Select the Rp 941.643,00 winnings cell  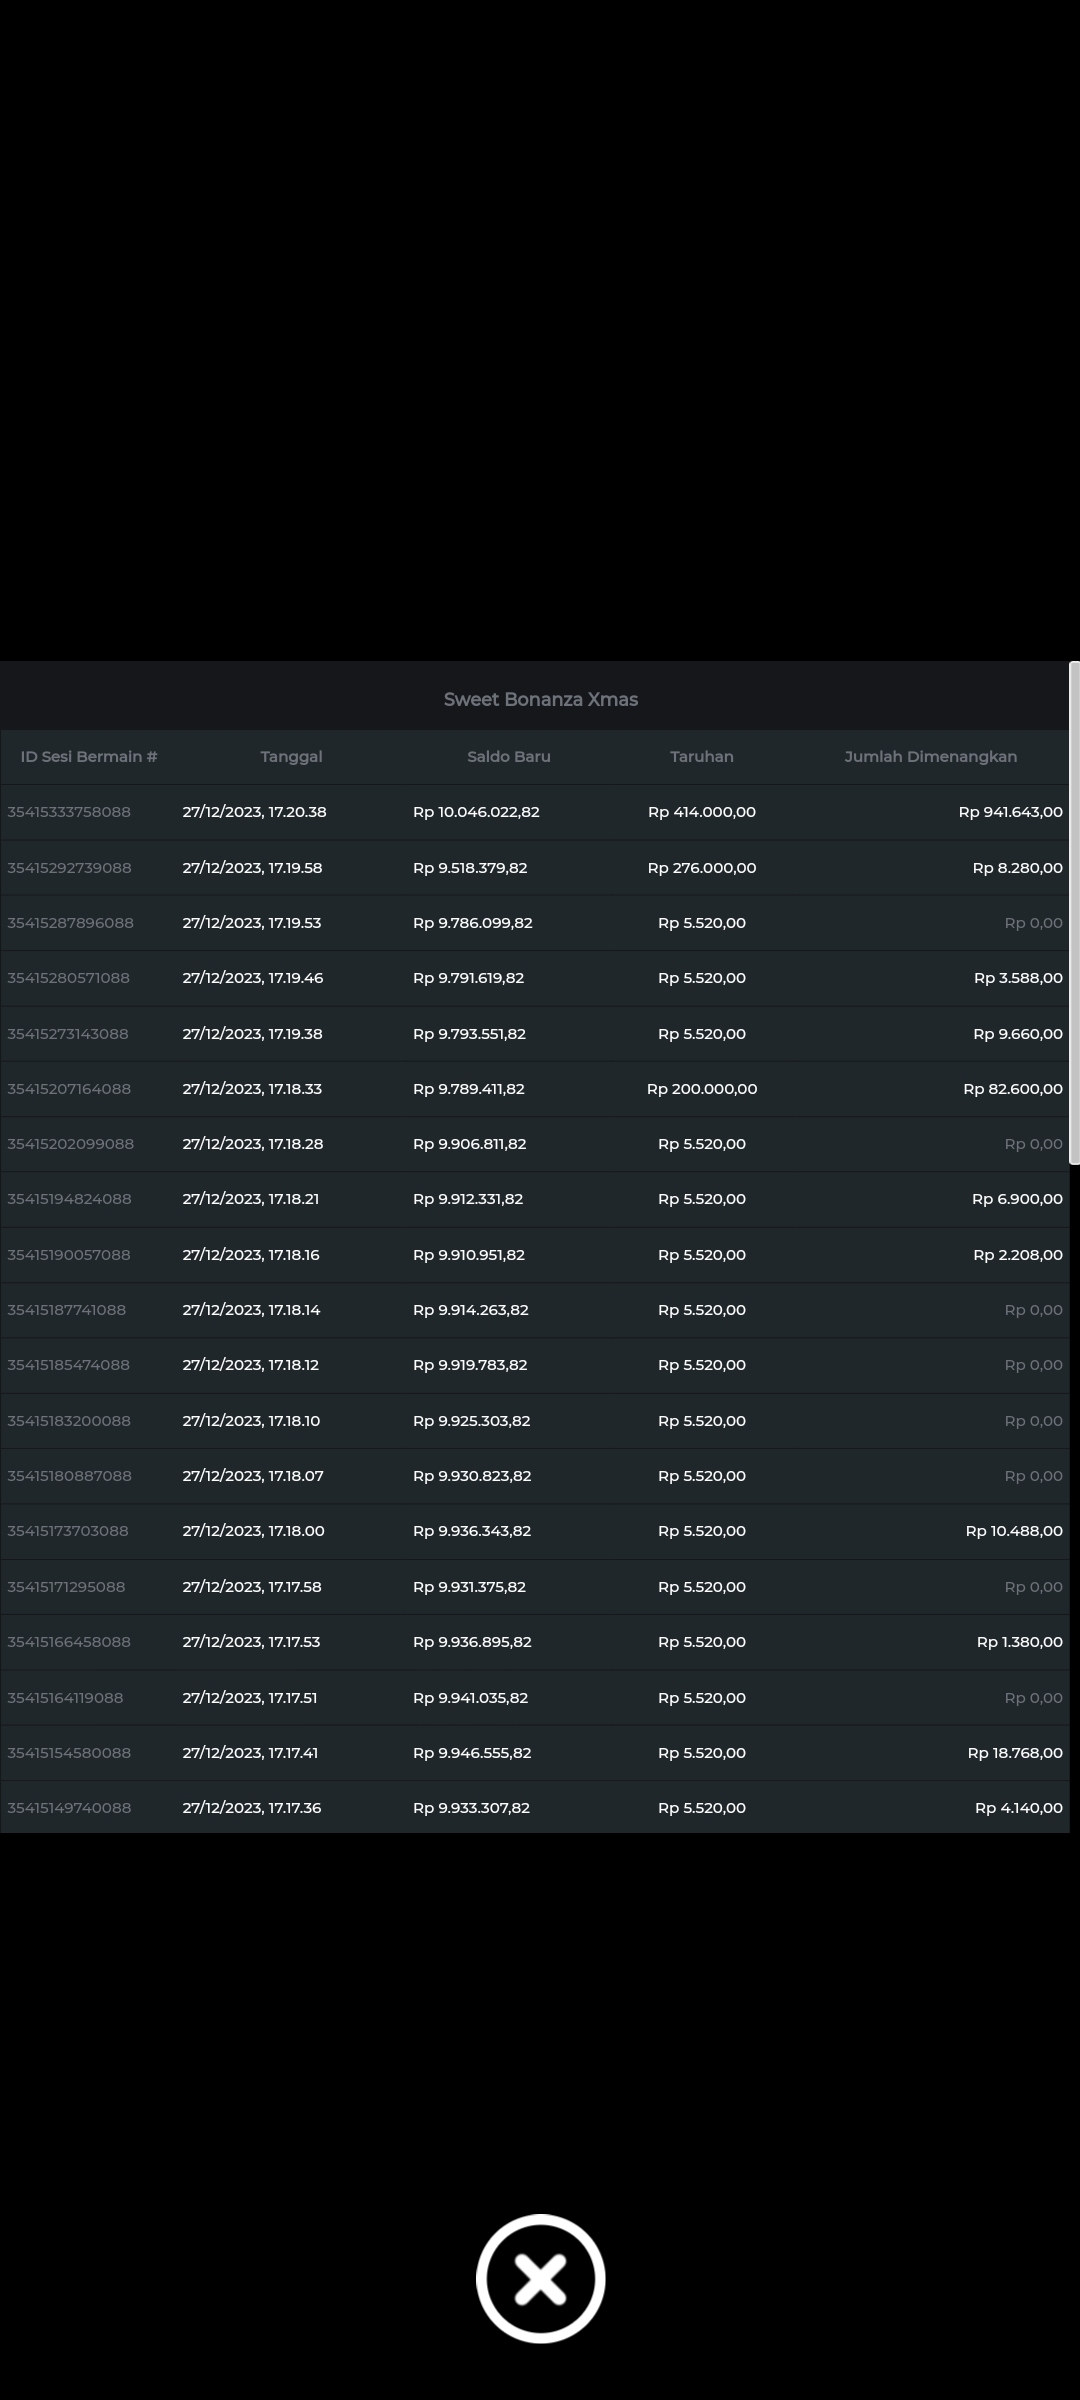click(x=1010, y=812)
